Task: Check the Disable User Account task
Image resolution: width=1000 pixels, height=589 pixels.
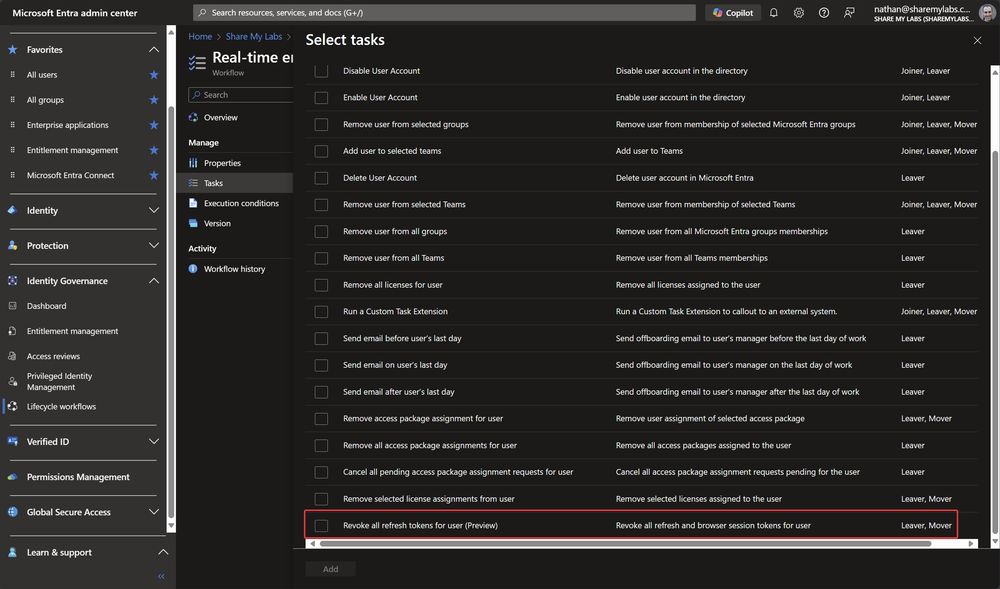Action: [321, 71]
